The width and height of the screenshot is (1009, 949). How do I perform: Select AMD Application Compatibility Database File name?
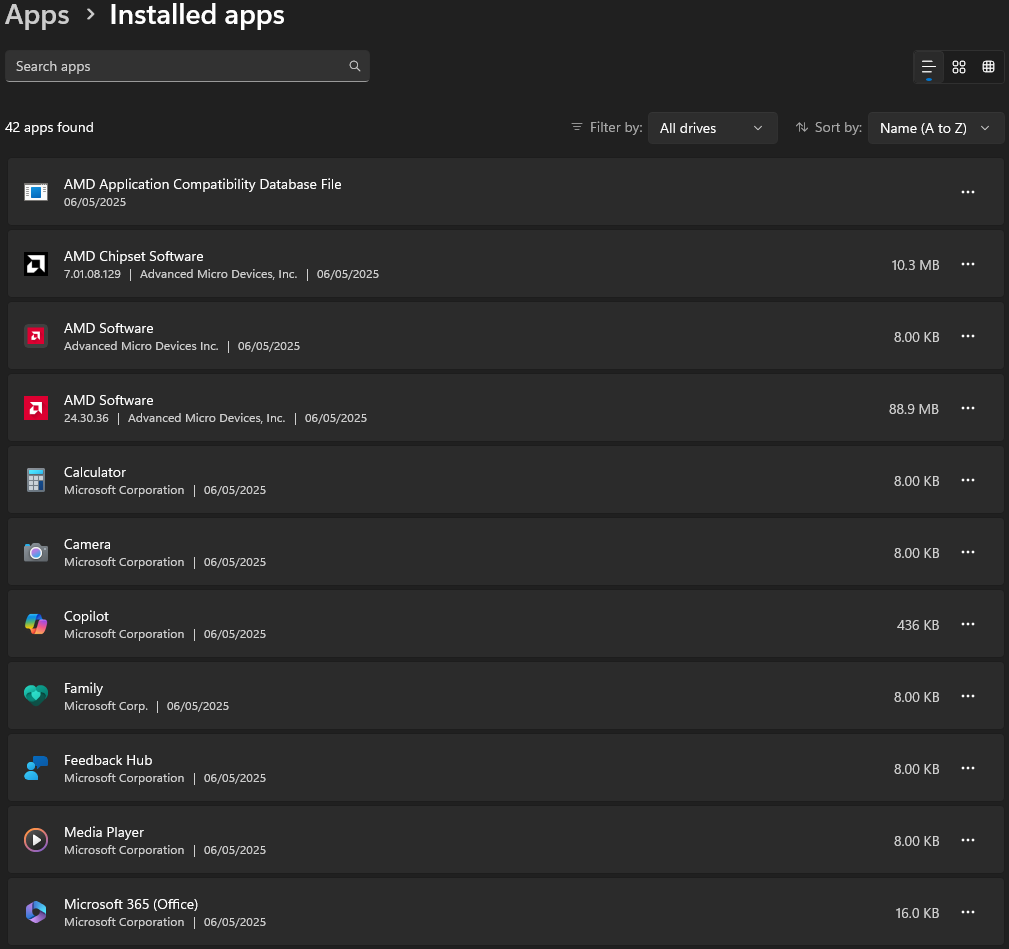pos(202,184)
